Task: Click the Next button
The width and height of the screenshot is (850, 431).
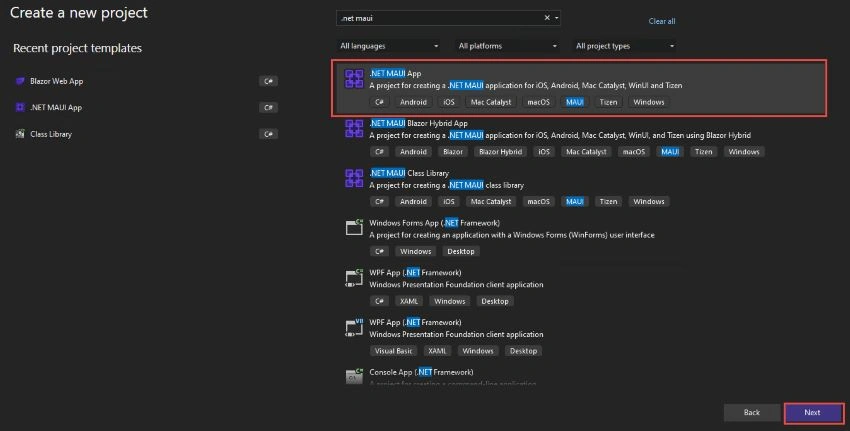Action: tap(812, 413)
